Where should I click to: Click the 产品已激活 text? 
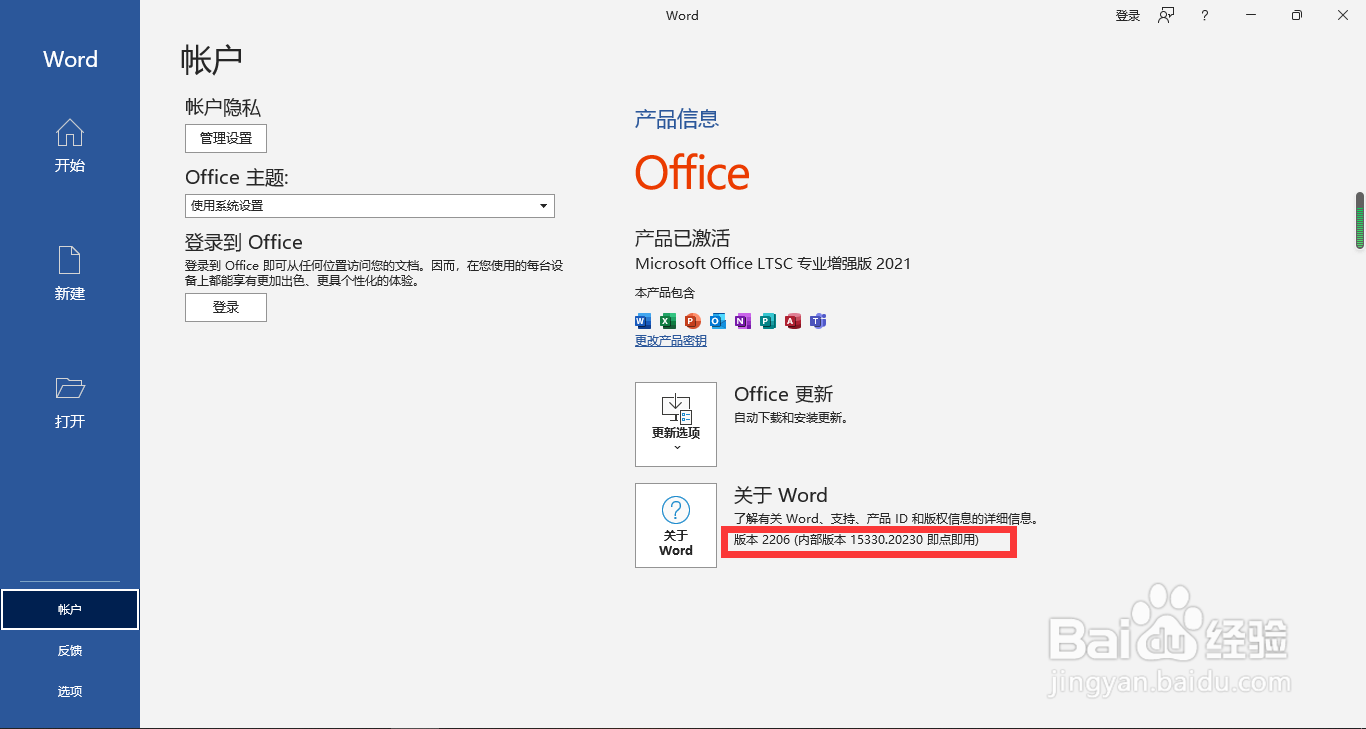(683, 238)
